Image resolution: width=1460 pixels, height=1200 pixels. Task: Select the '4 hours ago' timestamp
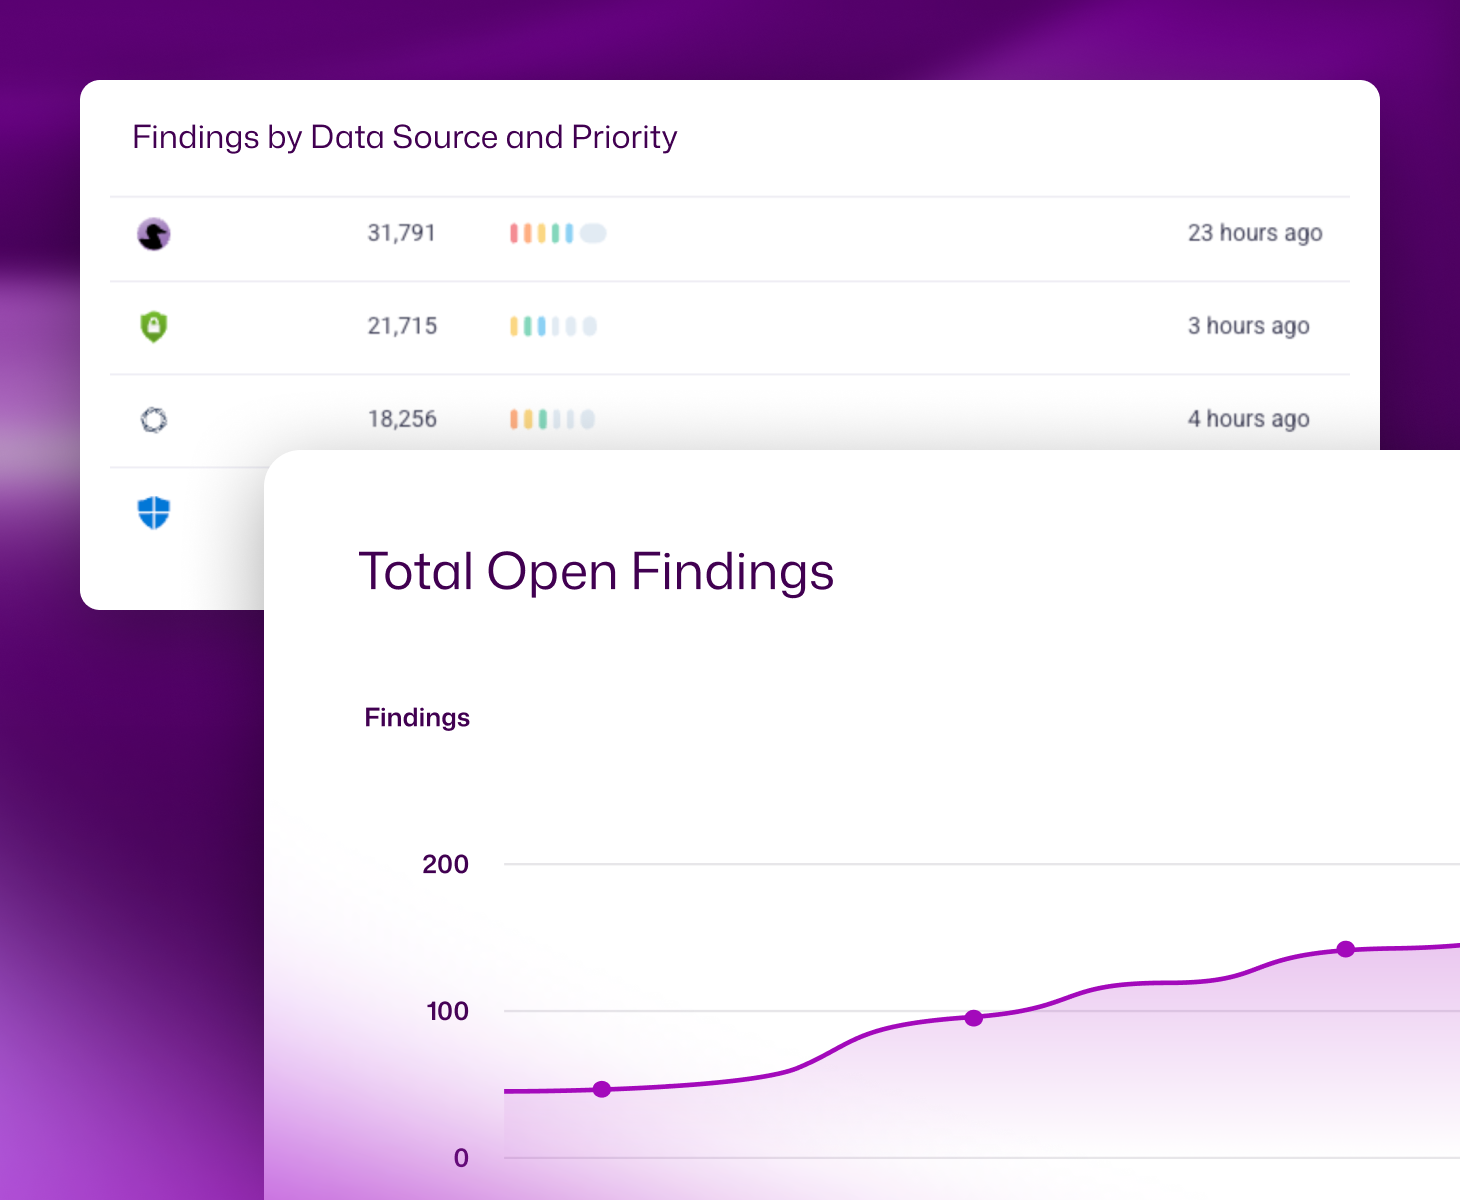pos(1248,420)
